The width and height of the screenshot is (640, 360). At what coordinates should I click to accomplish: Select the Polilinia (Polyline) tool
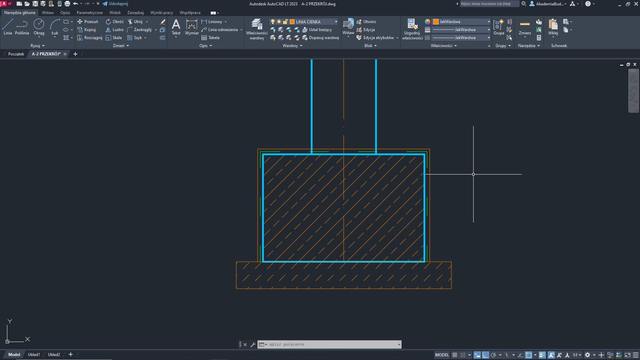click(x=22, y=27)
